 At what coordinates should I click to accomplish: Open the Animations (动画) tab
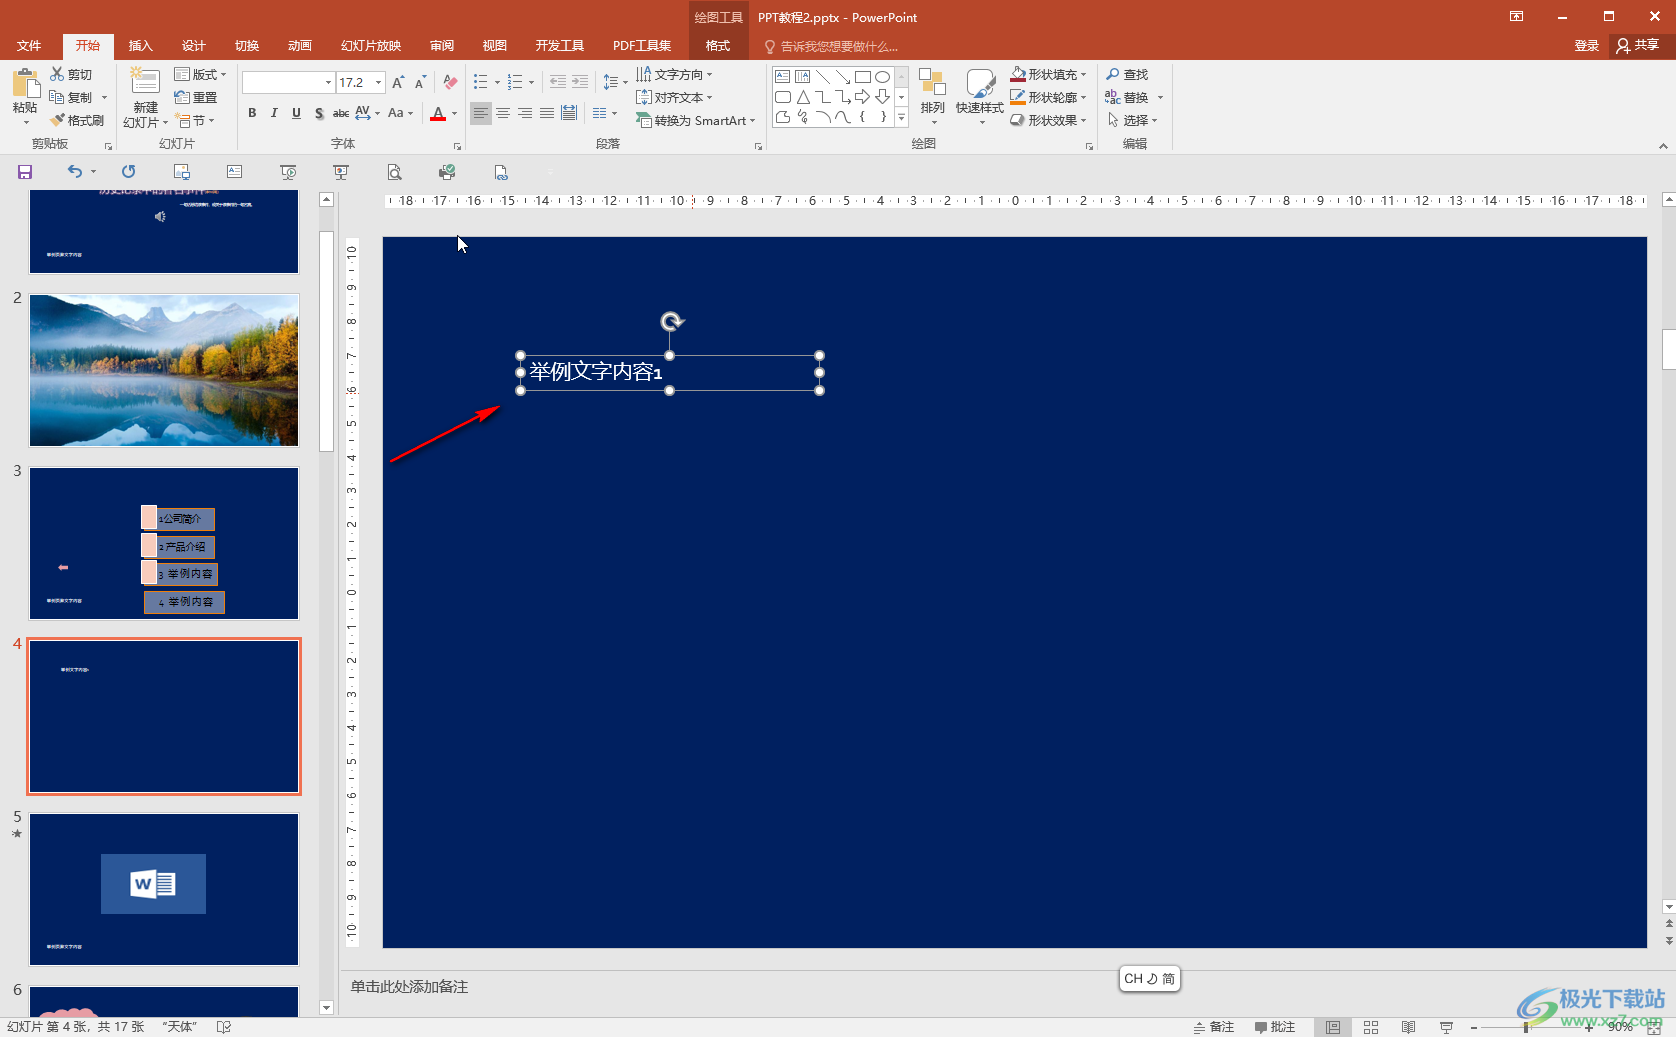coord(299,46)
